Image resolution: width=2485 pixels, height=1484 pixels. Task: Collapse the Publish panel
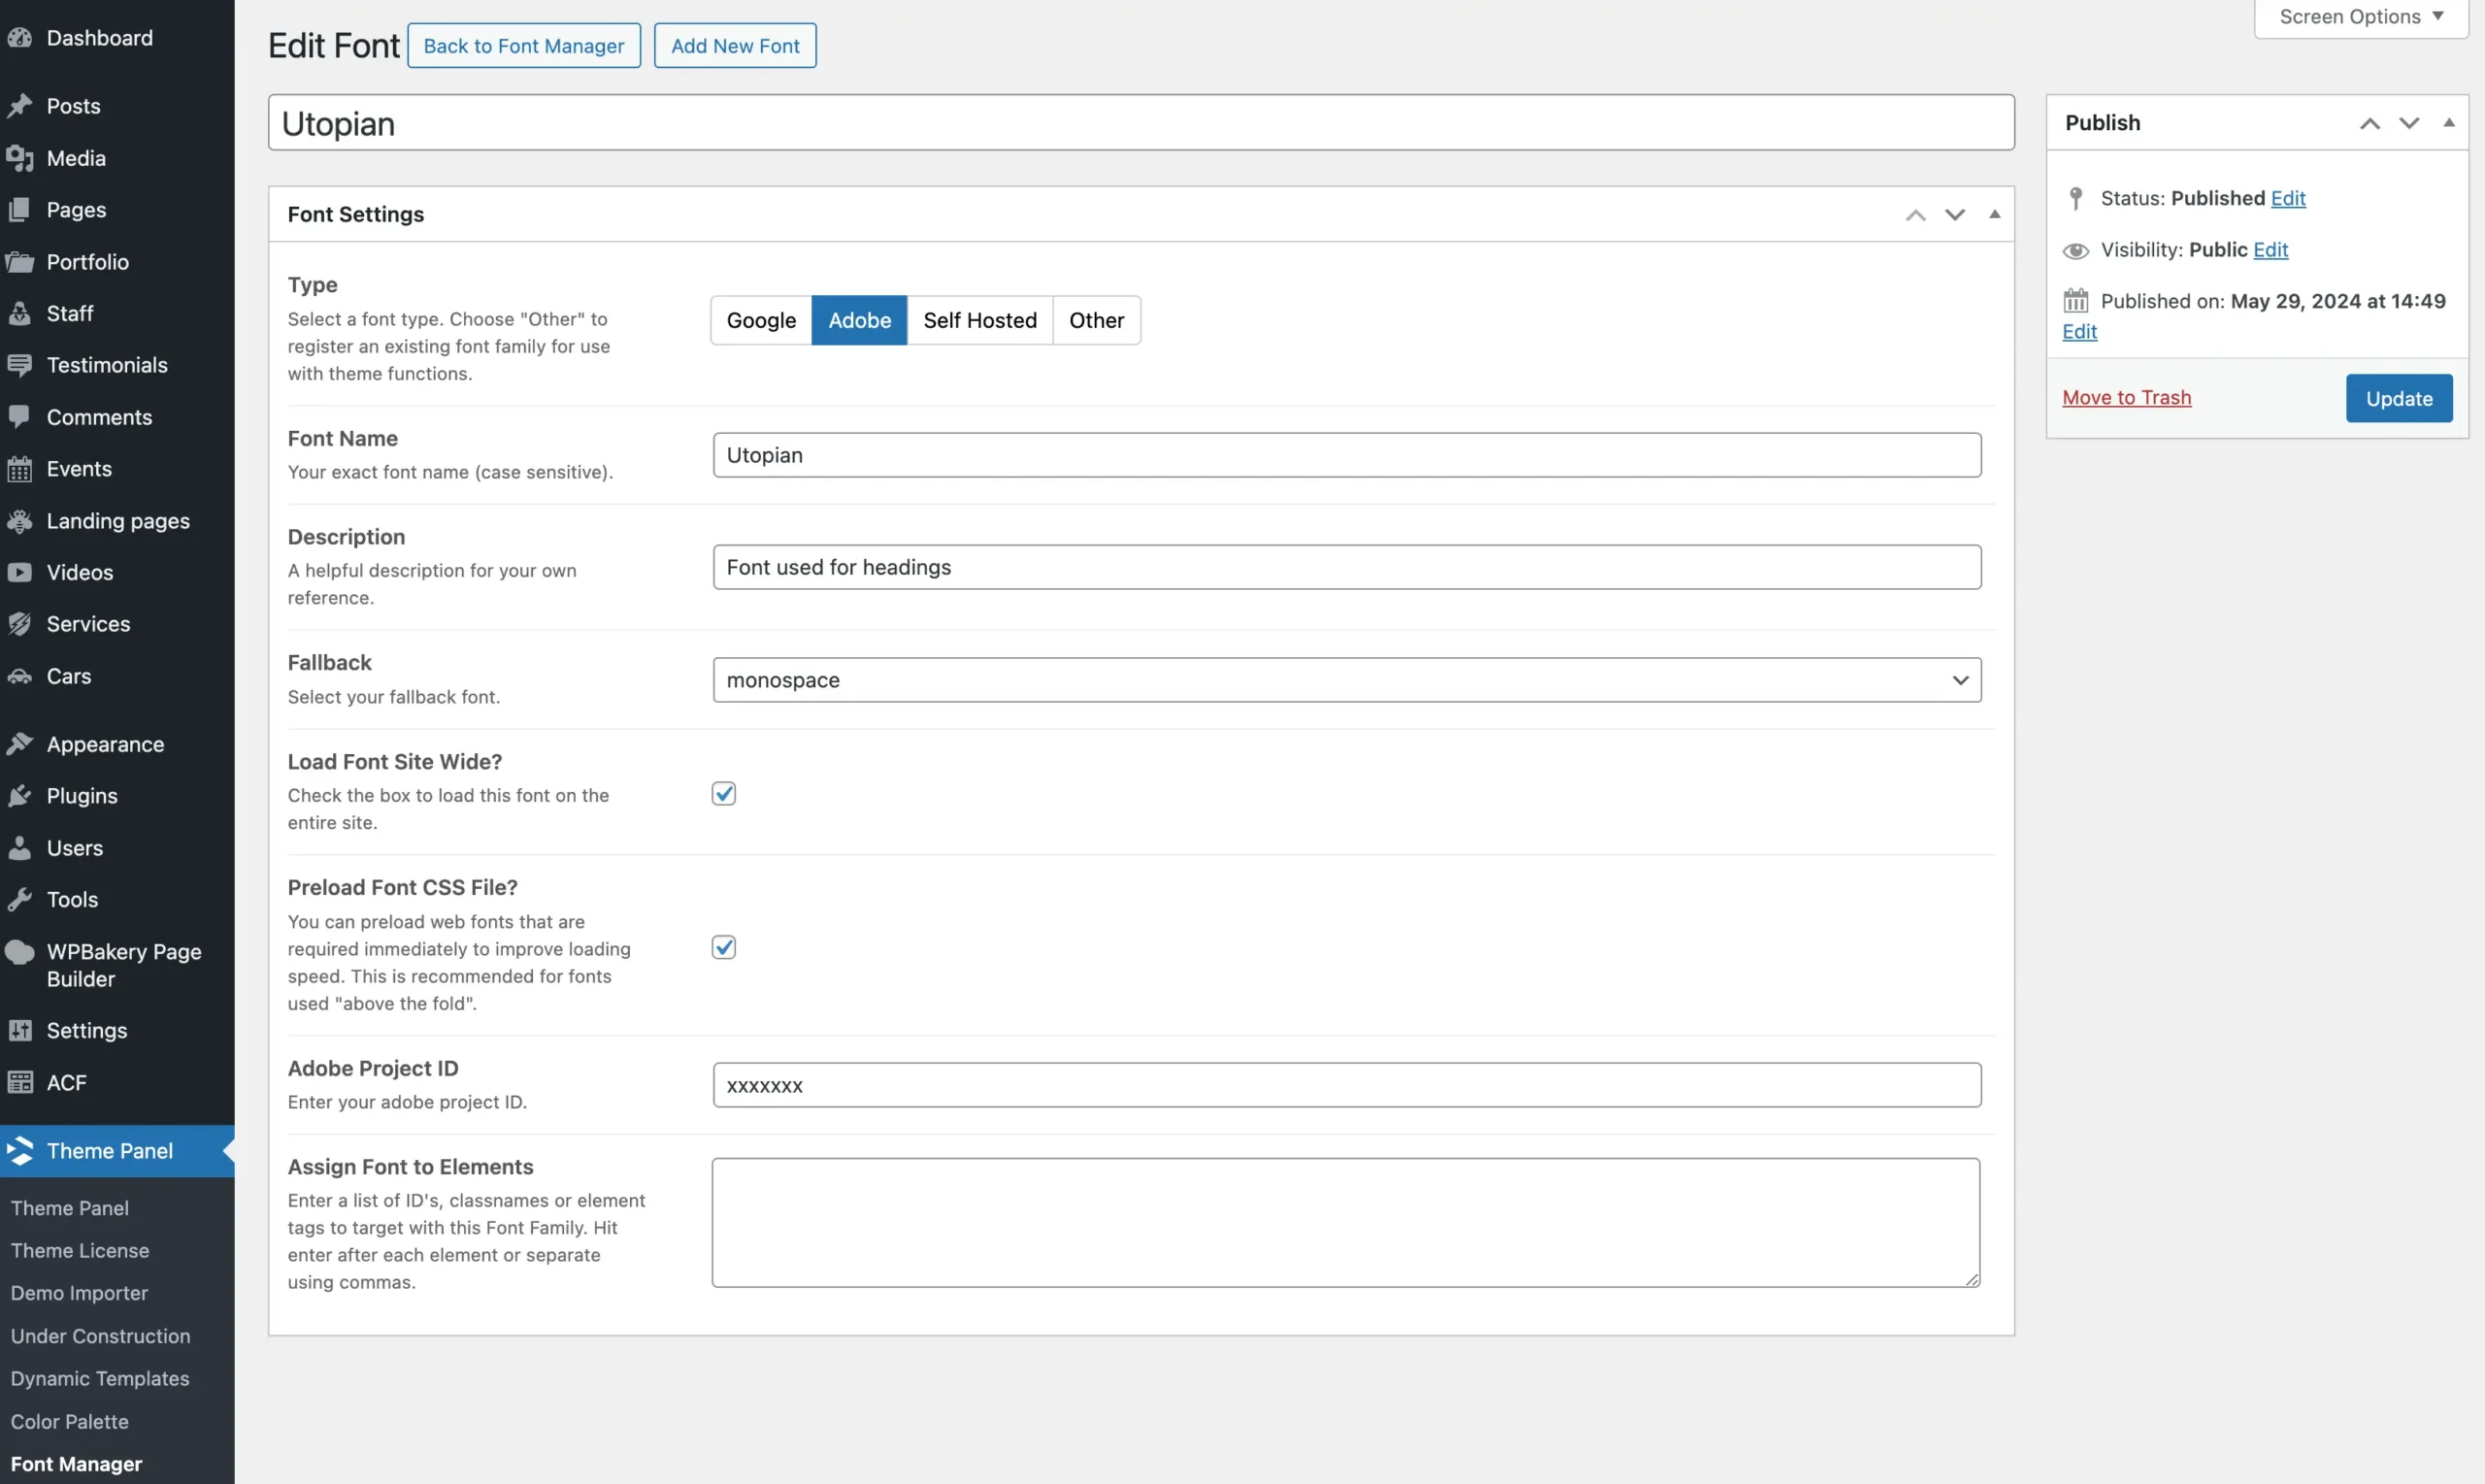tap(2449, 123)
